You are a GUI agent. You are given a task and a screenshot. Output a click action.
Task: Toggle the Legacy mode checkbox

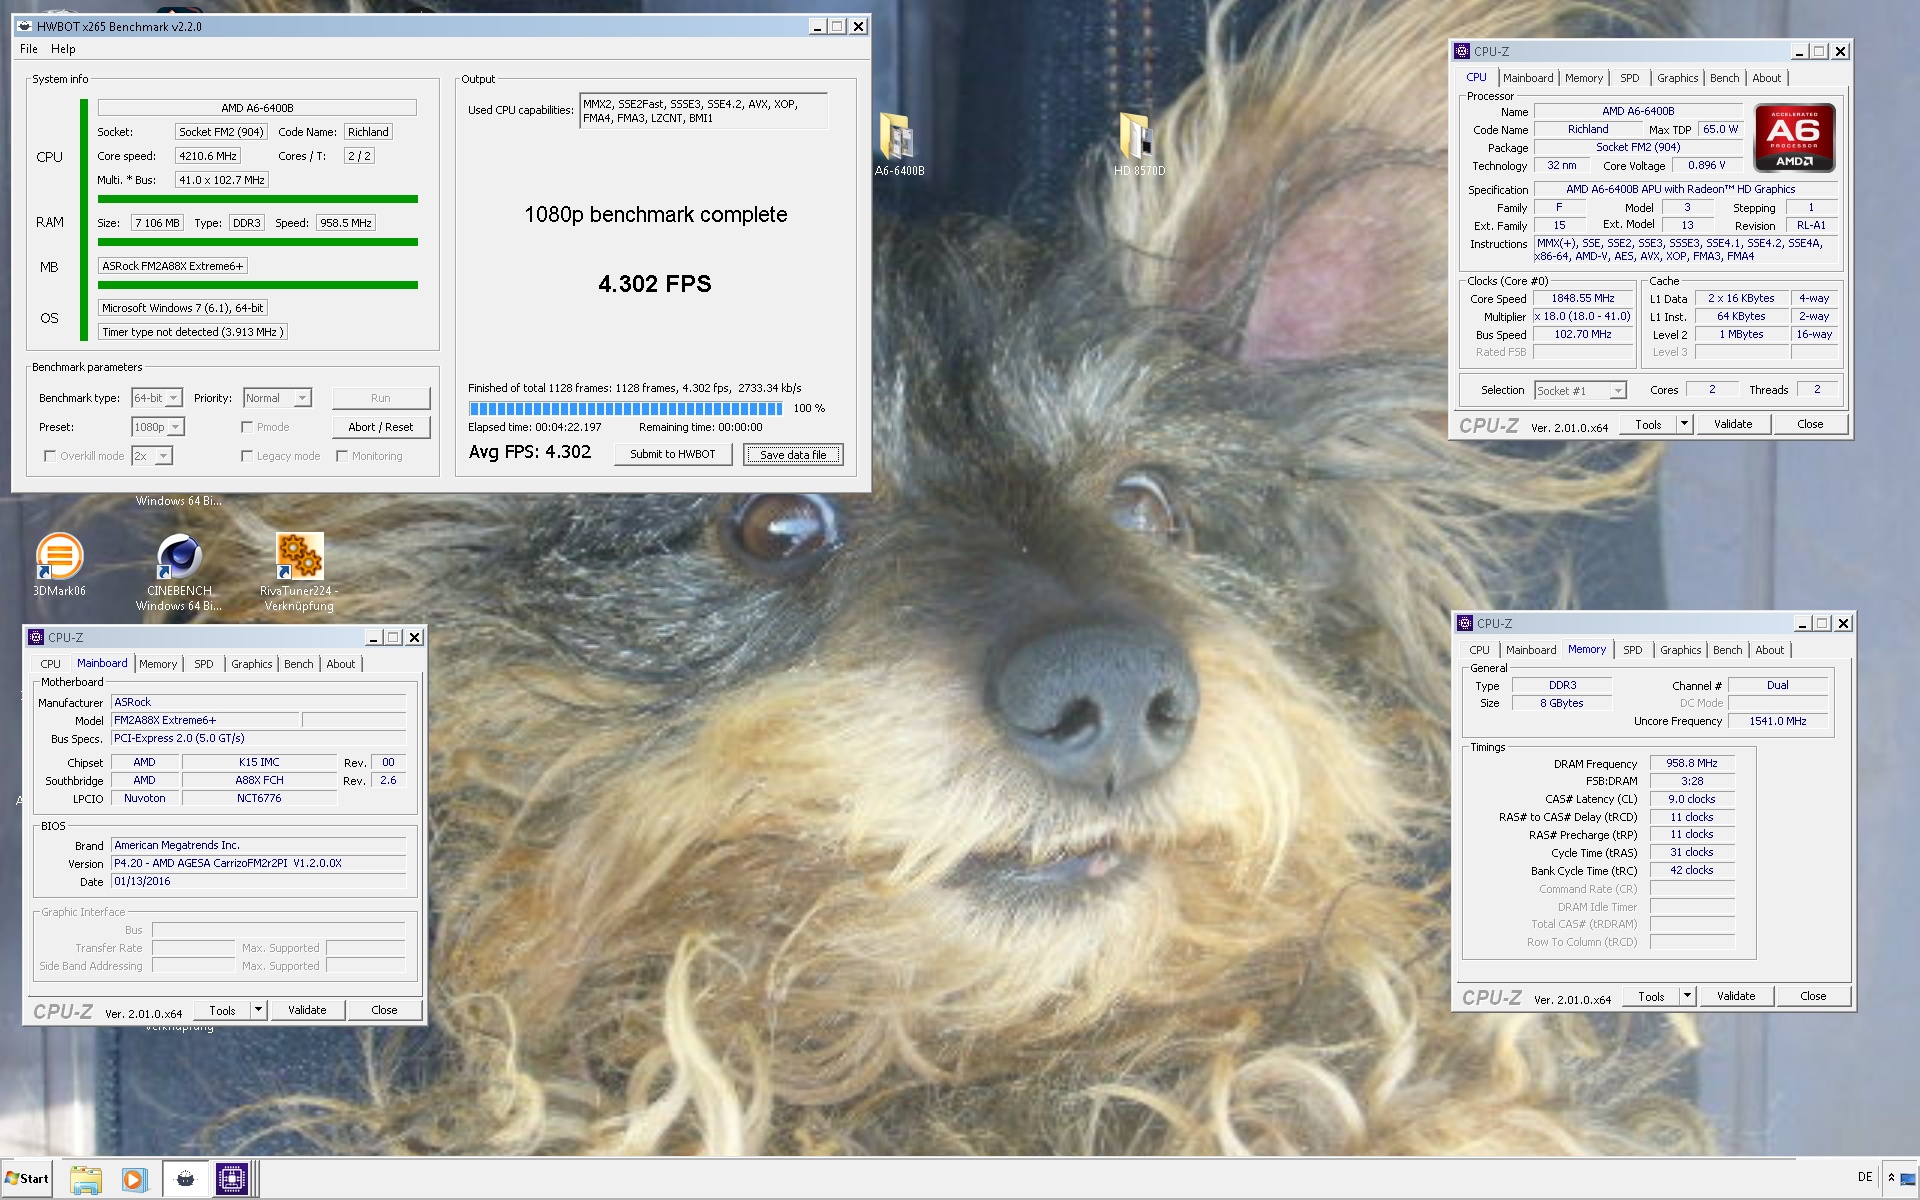tap(247, 456)
